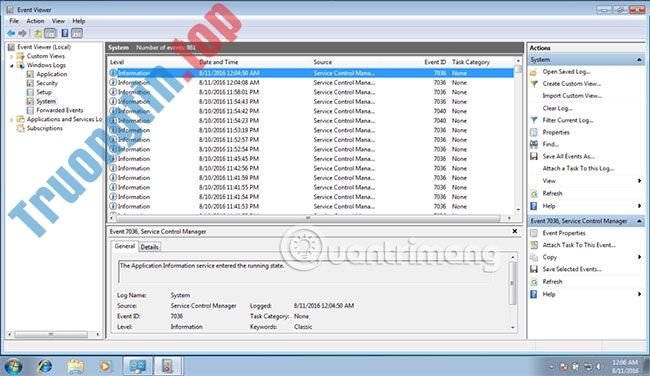This screenshot has width=650, height=376.
Task: Open the File menu
Action: coord(14,21)
